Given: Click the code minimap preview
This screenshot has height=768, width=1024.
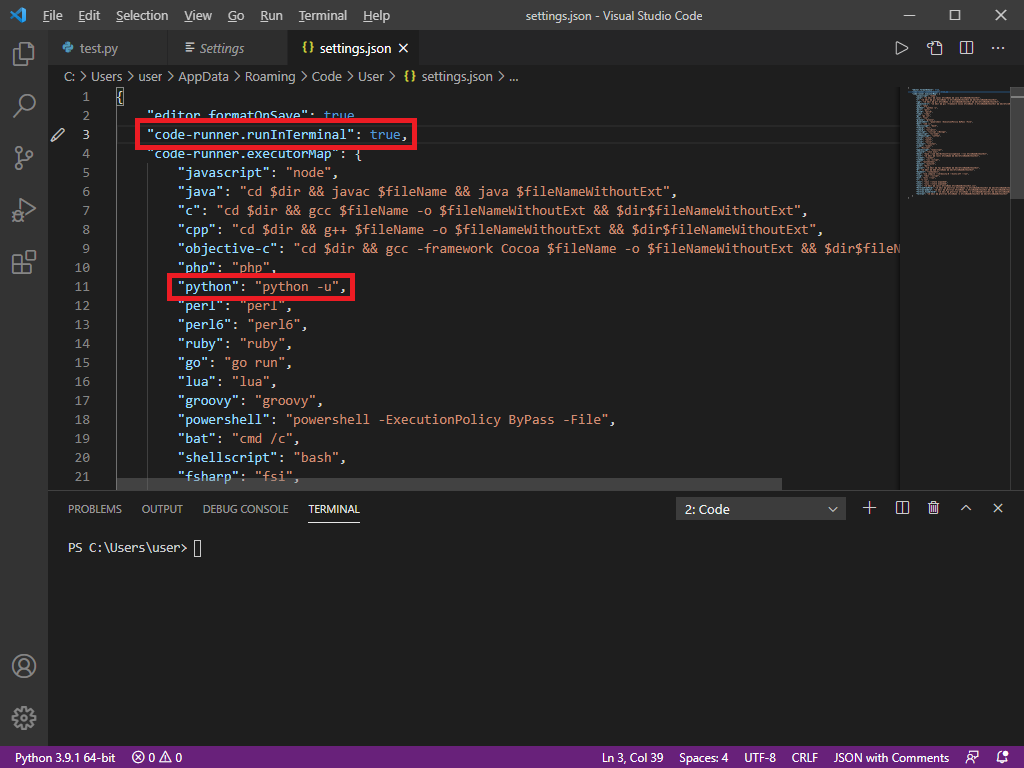Looking at the screenshot, I should click(959, 142).
